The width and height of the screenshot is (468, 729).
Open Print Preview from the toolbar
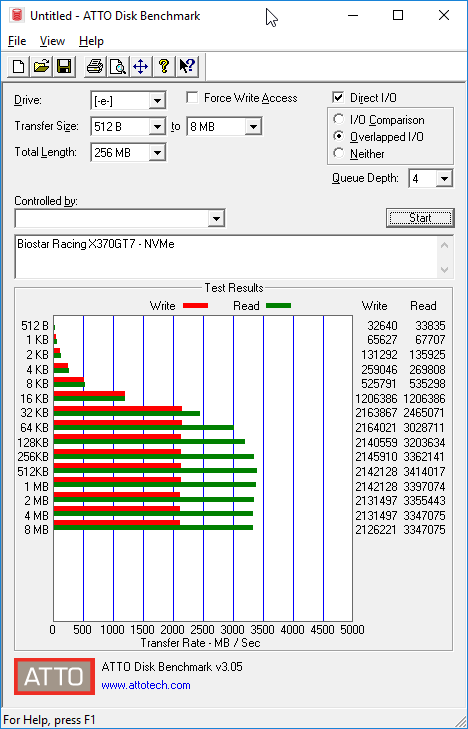[x=118, y=66]
